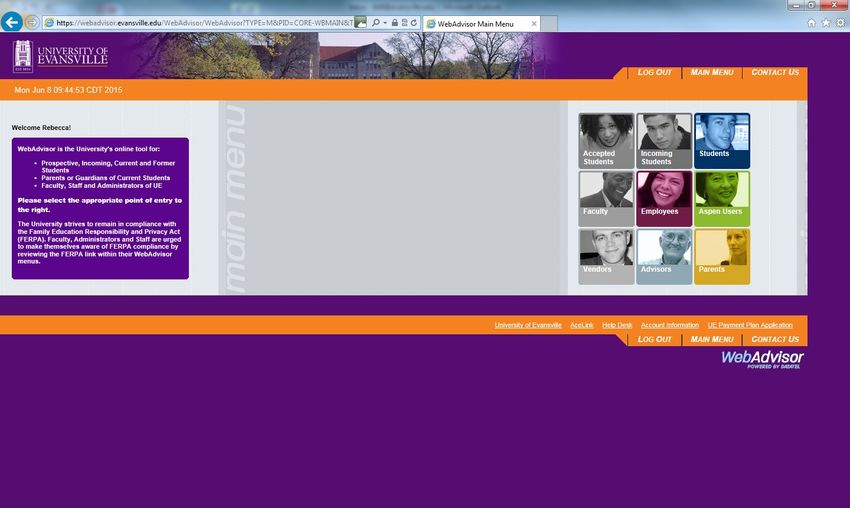The height and width of the screenshot is (508, 850).
Task: Open the Help Desk footer link
Action: coord(617,325)
